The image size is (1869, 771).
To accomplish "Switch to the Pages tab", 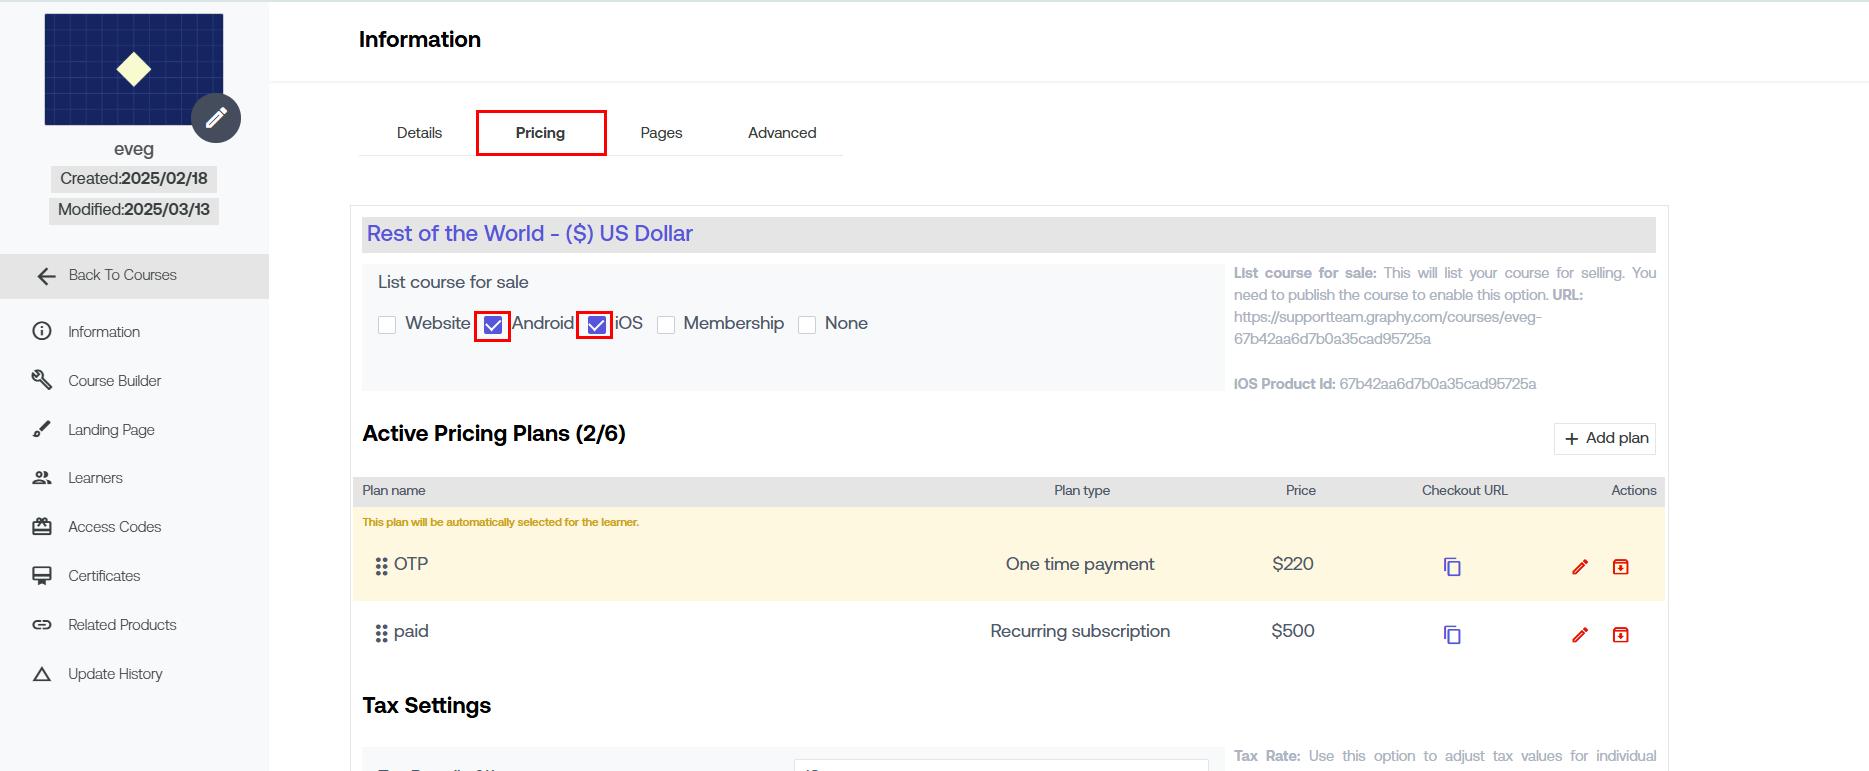I will [661, 133].
